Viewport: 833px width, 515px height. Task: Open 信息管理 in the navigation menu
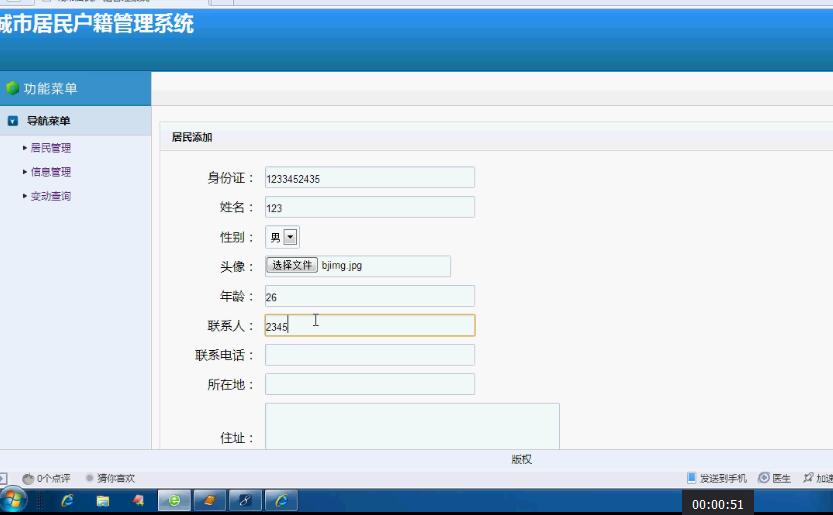50,172
